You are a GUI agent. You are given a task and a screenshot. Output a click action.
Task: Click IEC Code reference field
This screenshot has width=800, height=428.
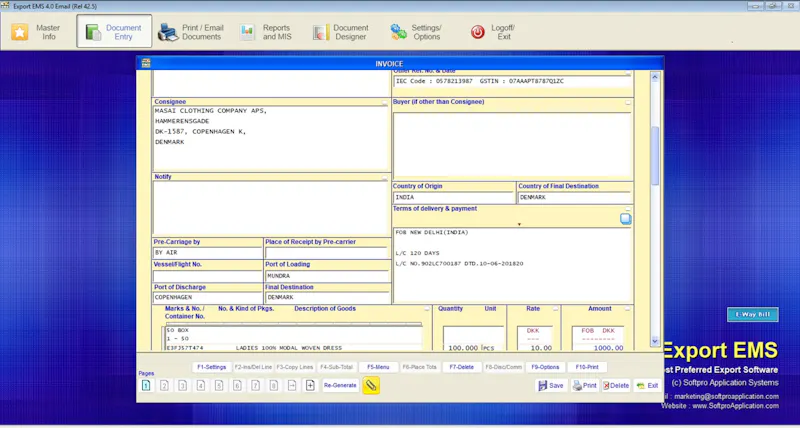(512, 82)
